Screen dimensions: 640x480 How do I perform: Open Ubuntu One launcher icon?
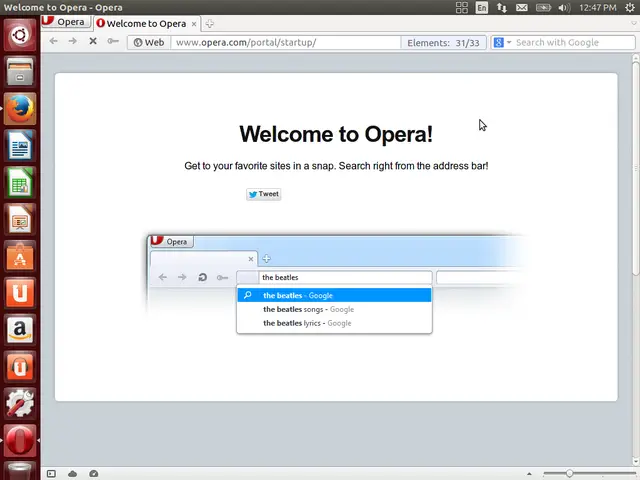(20, 293)
